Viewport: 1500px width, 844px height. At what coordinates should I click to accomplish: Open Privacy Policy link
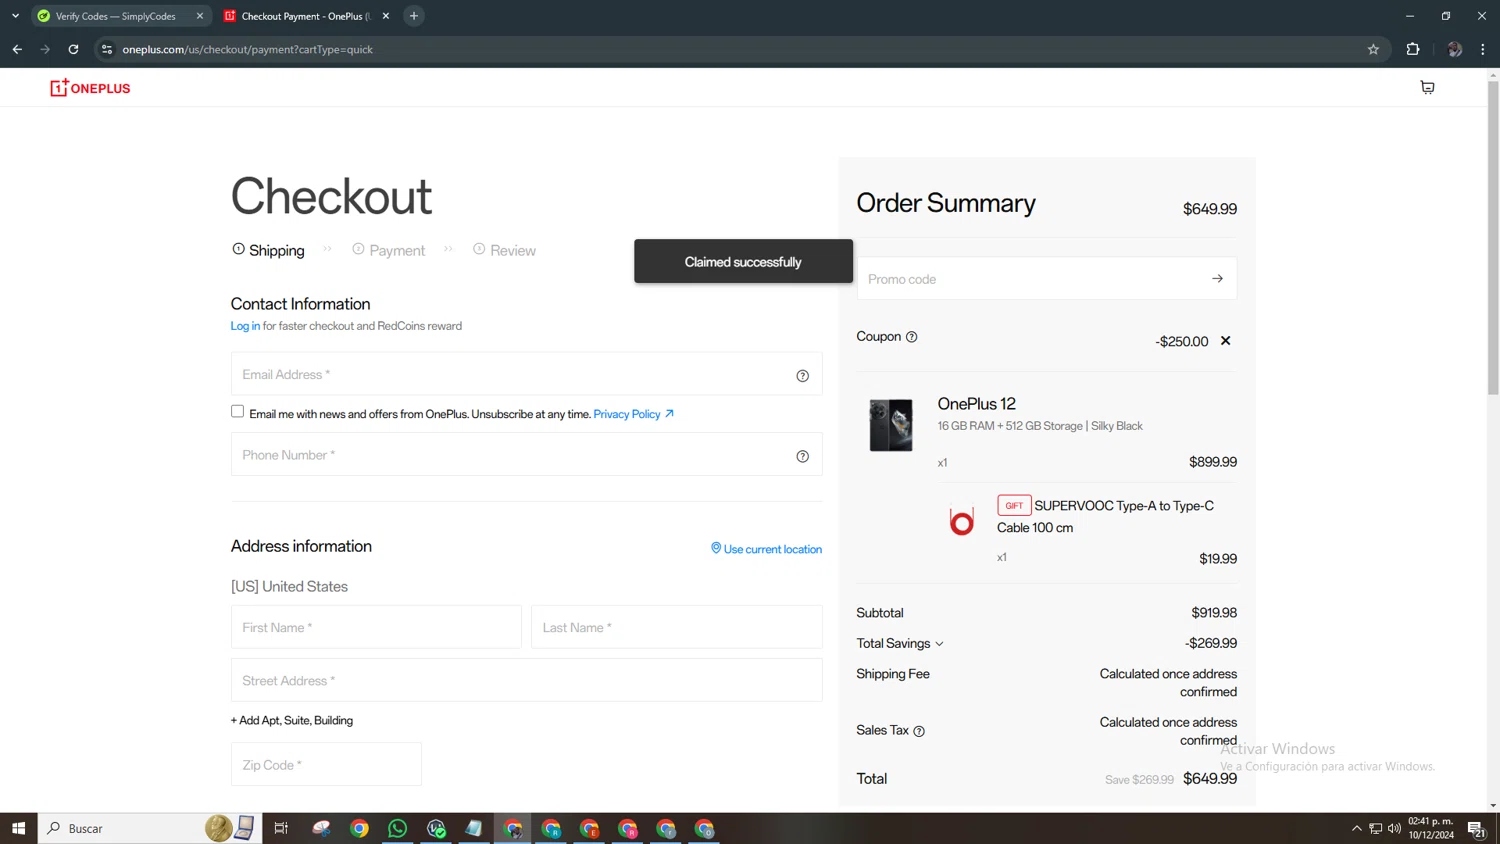(x=633, y=414)
